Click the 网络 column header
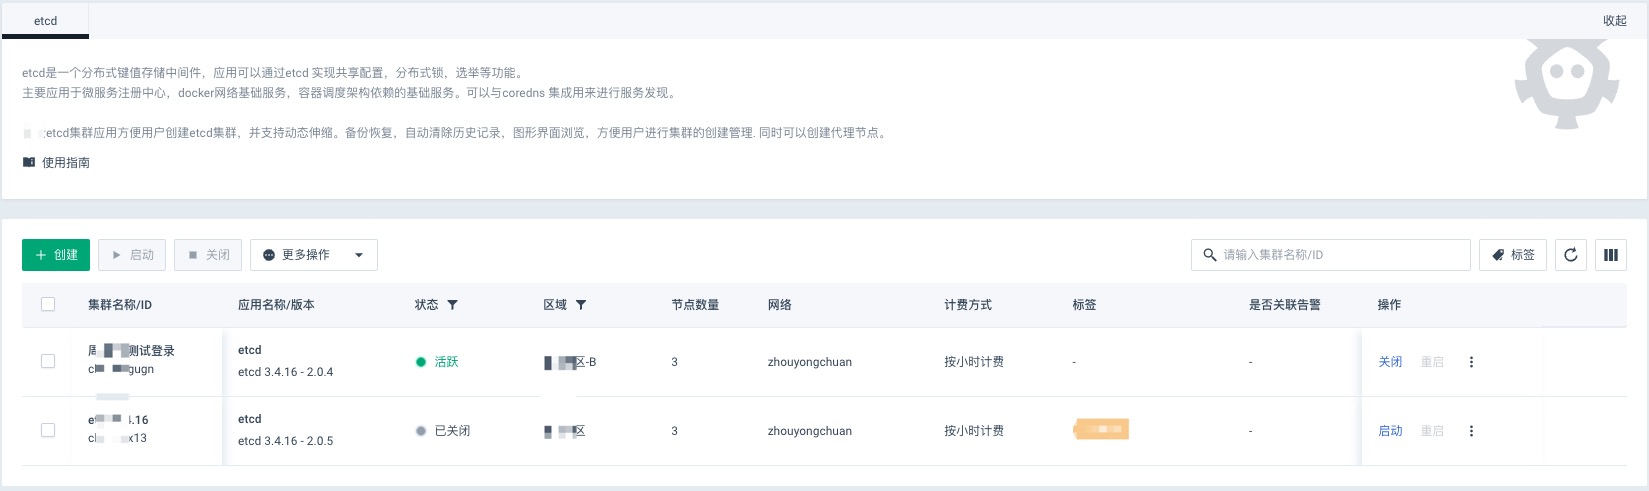Screen dimensions: 1649x491 (780, 305)
